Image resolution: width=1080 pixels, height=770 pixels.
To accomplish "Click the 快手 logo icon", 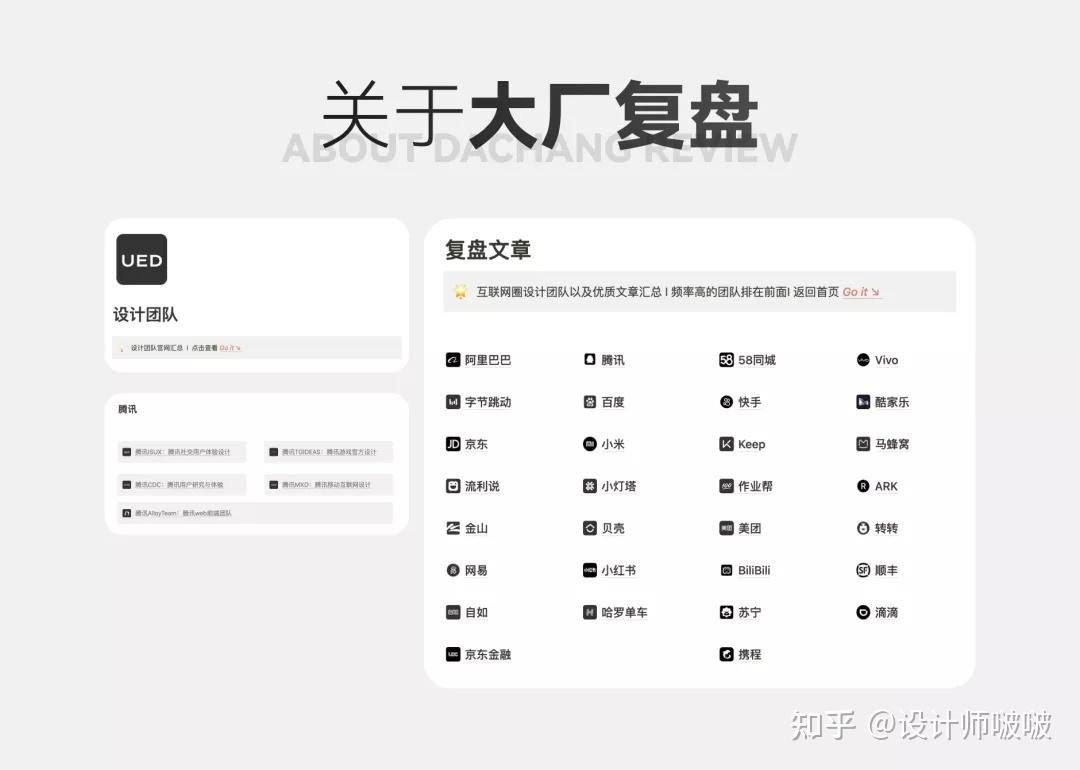I will click(726, 402).
